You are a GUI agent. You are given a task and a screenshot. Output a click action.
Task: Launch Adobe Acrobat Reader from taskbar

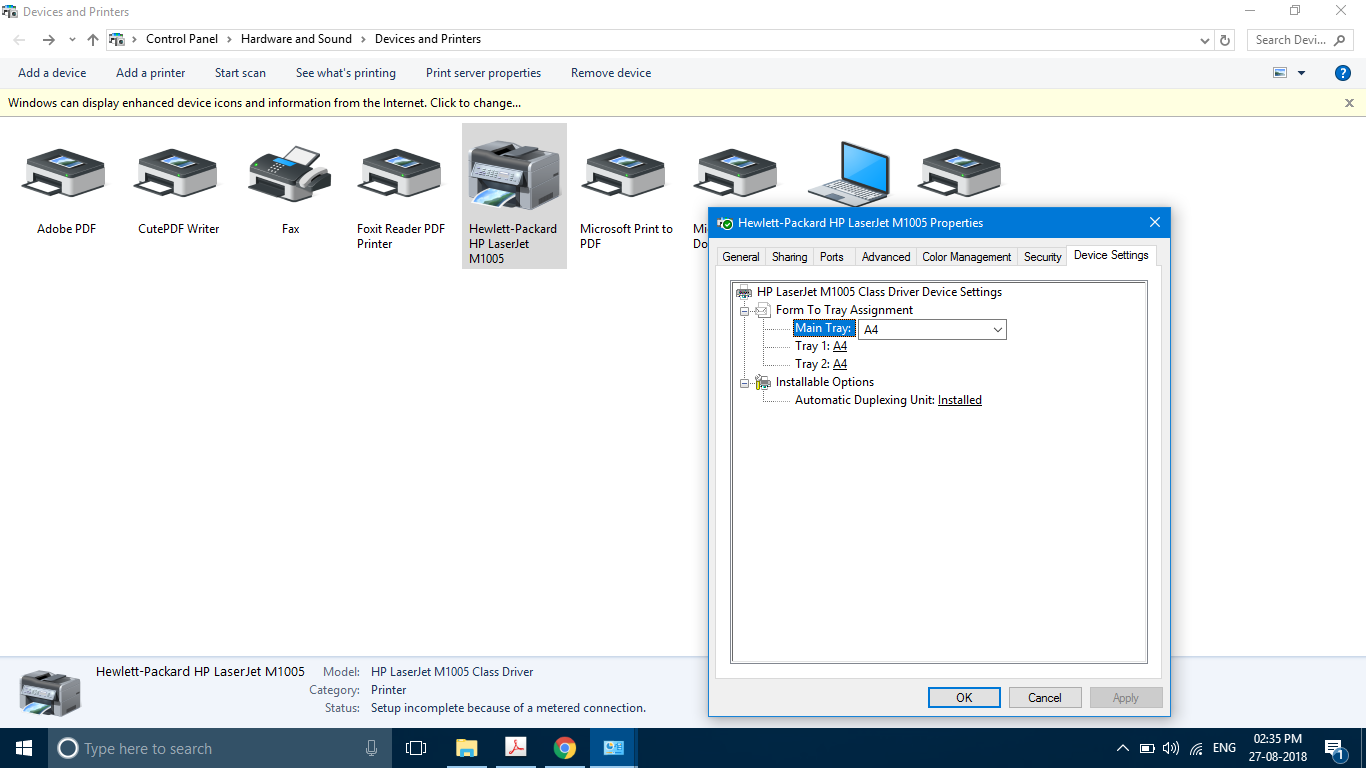pos(515,748)
